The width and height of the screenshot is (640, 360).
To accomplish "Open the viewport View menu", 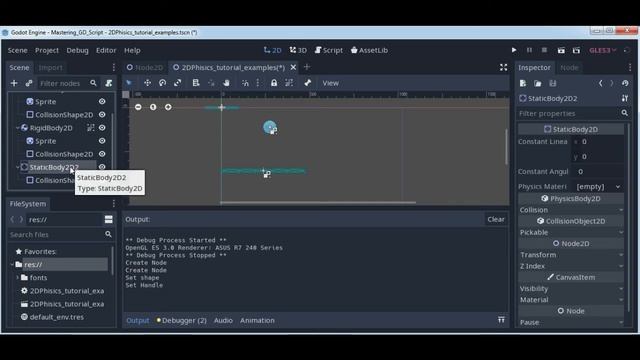I will [331, 83].
